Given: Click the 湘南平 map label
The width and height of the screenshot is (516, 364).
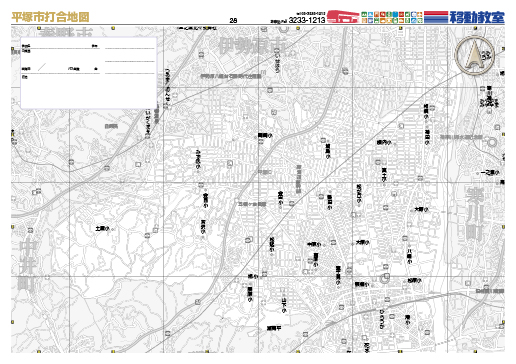Looking at the screenshot, I should [x=274, y=328].
